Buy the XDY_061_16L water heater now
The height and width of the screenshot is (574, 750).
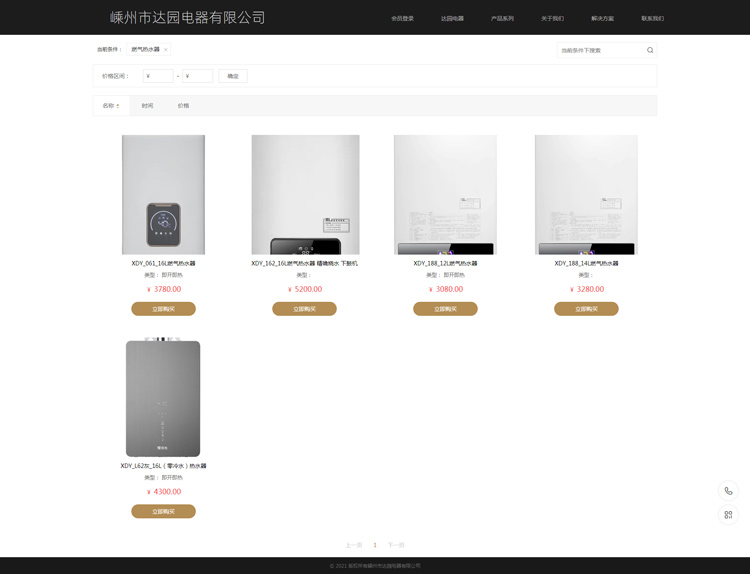[x=164, y=309]
